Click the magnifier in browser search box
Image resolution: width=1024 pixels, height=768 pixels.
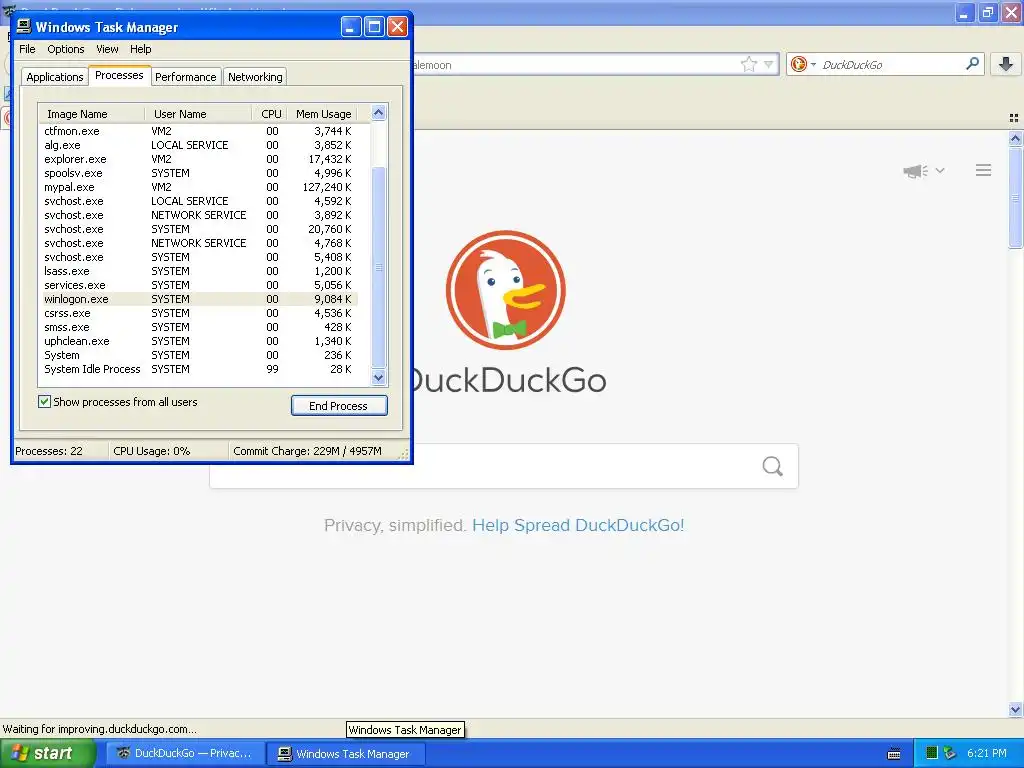972,63
